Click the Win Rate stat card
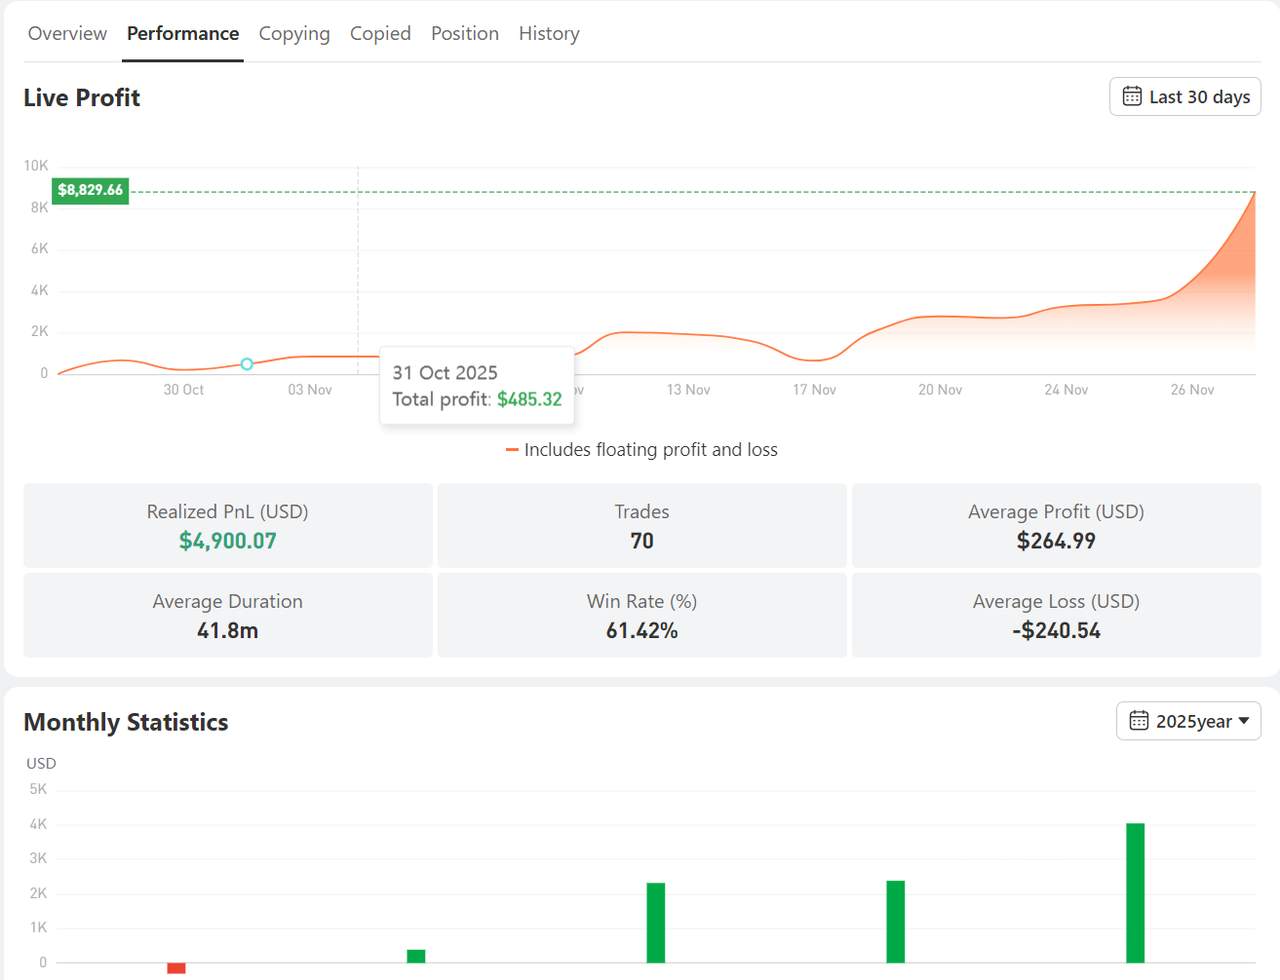 641,615
